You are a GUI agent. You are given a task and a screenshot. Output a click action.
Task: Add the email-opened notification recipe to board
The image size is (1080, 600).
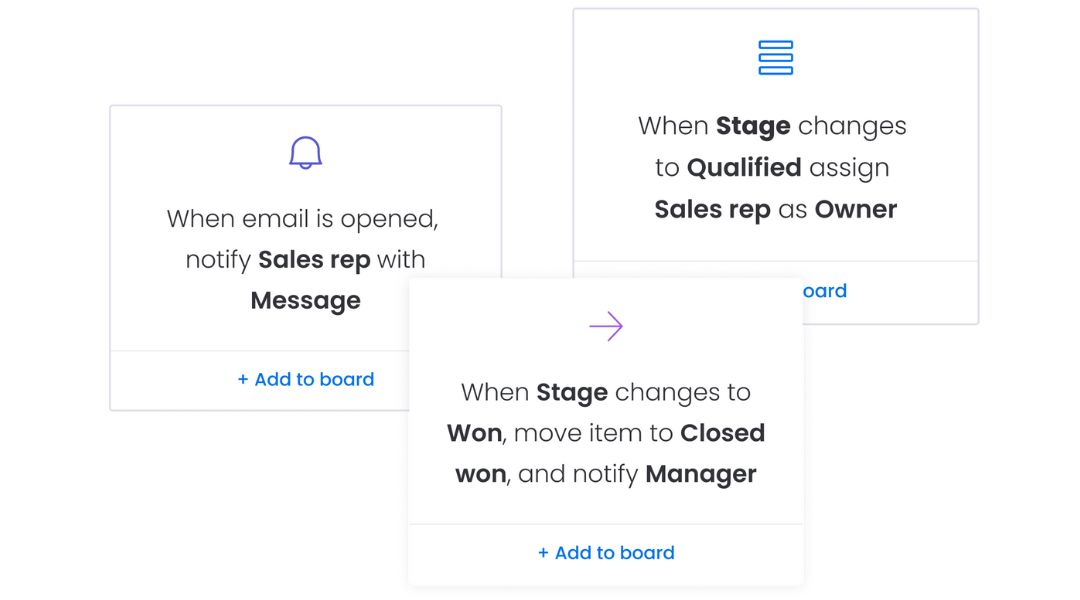305,379
